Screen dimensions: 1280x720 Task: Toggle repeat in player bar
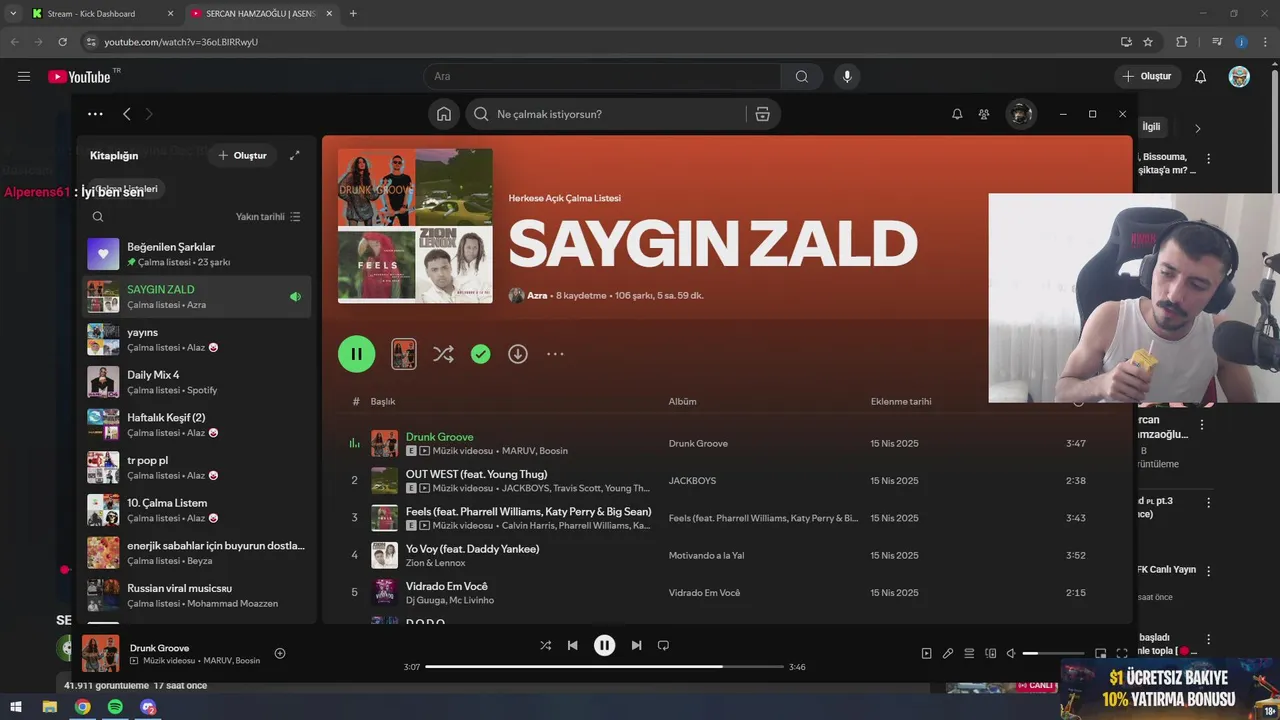point(663,645)
